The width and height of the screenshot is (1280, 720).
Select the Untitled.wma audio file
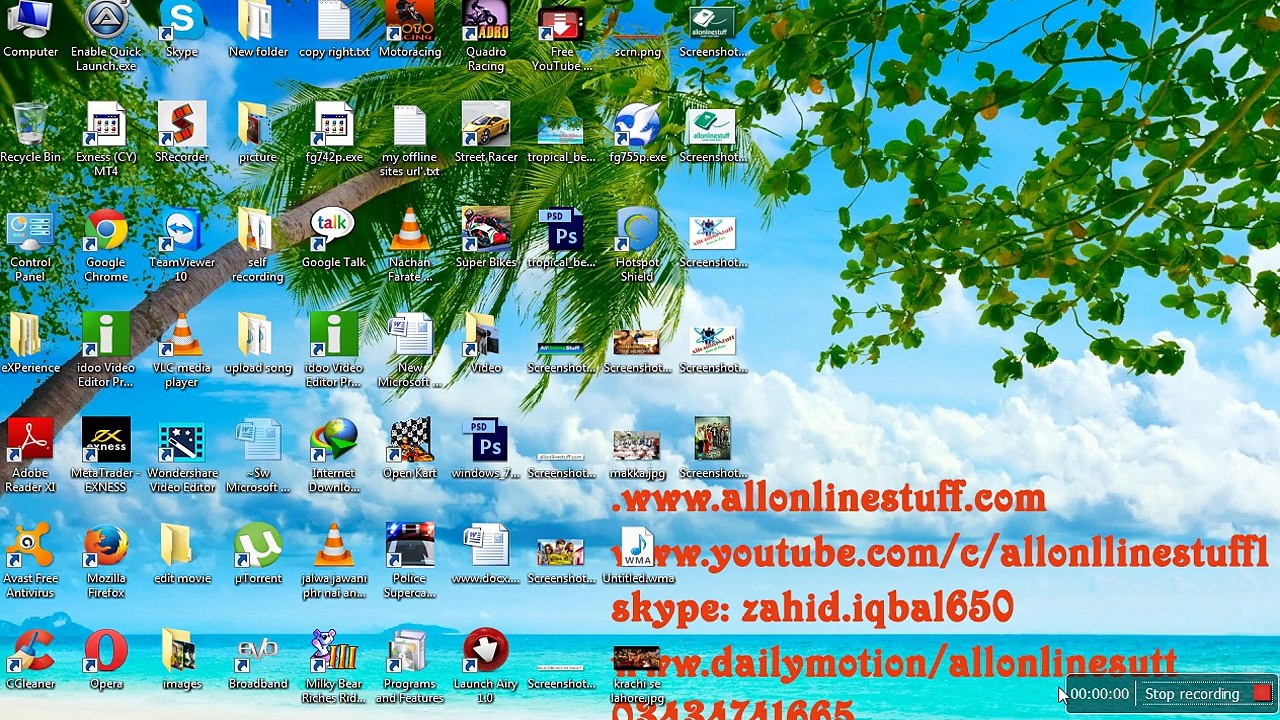pyautogui.click(x=637, y=555)
